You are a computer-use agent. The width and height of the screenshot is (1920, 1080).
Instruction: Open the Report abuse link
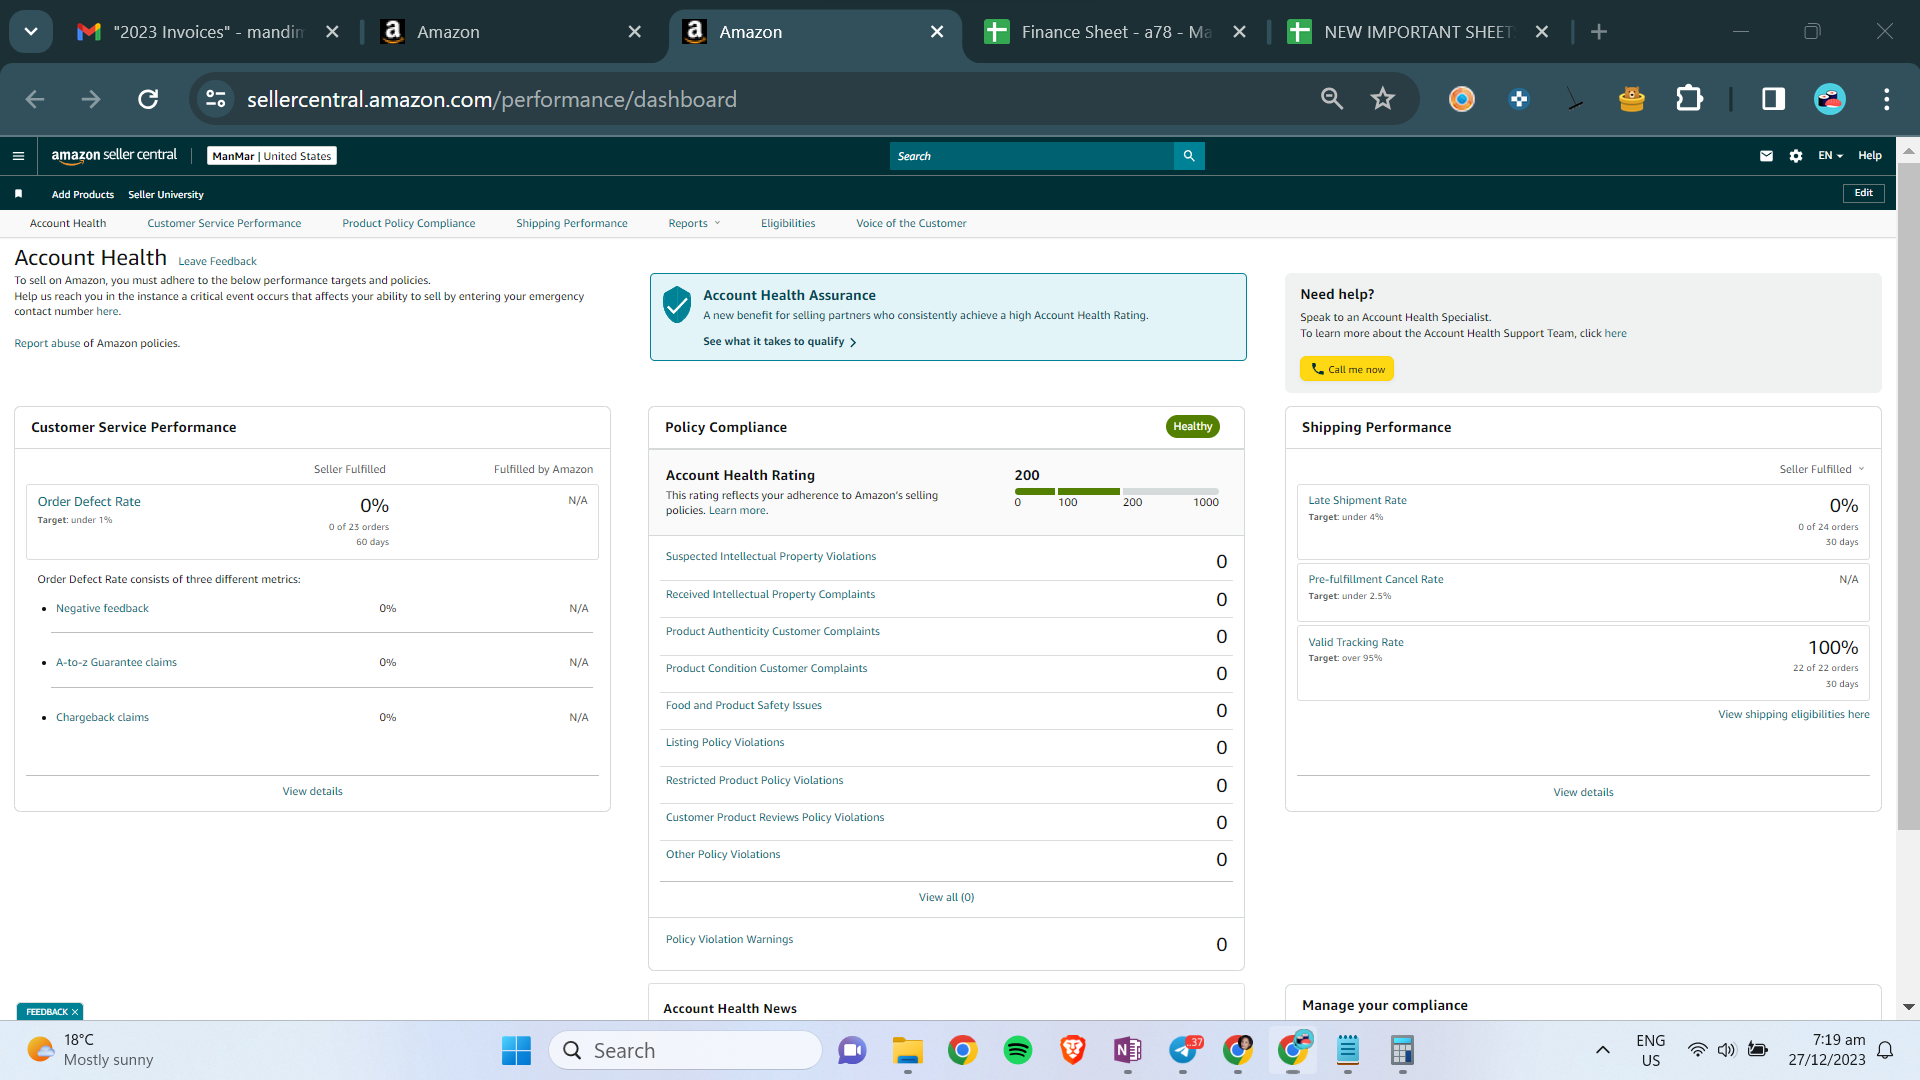click(47, 344)
